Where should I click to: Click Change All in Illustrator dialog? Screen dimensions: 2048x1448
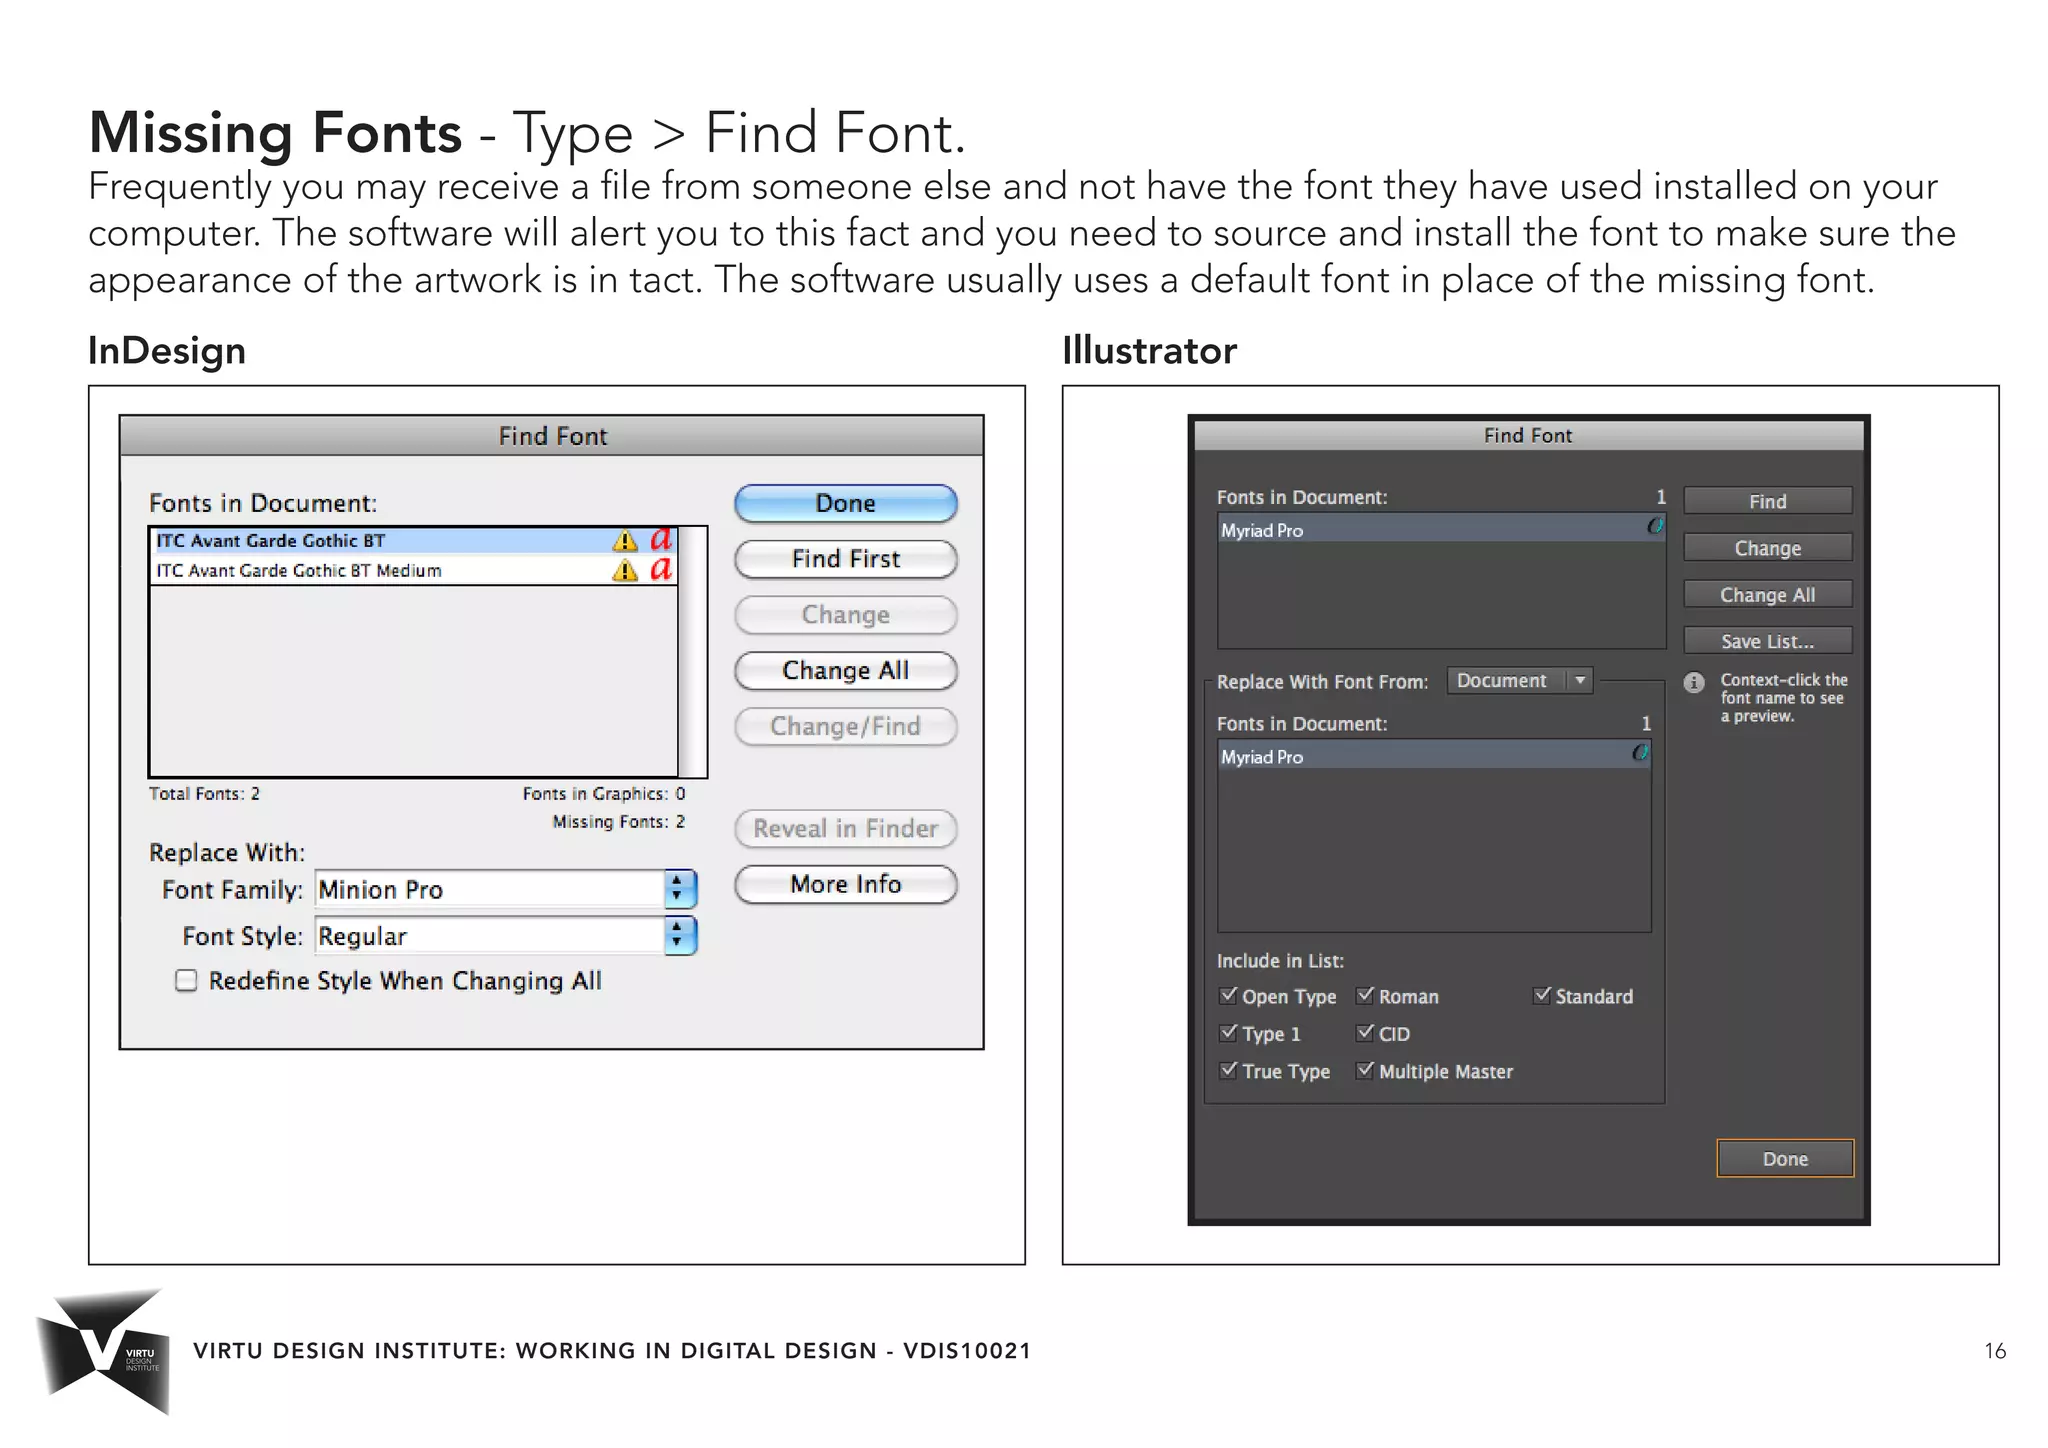(x=1768, y=595)
